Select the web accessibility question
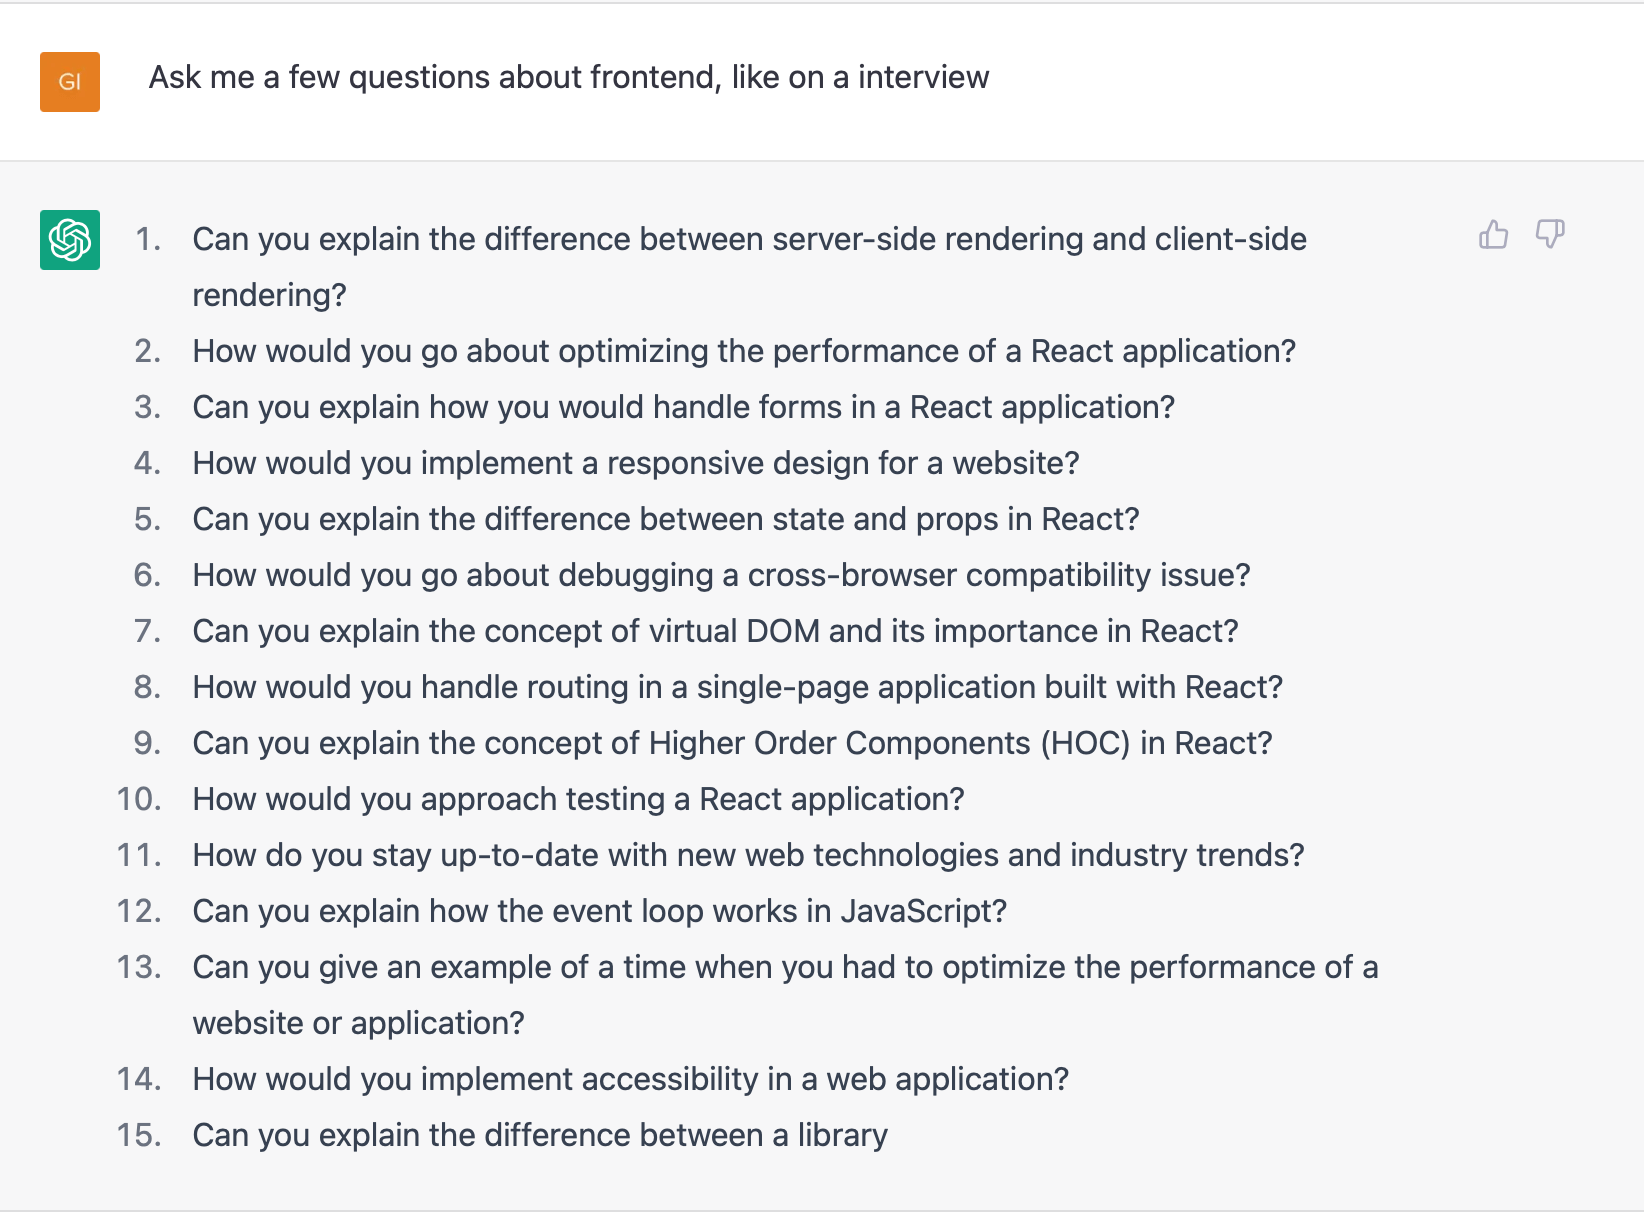Image resolution: width=1644 pixels, height=1216 pixels. tap(630, 1080)
